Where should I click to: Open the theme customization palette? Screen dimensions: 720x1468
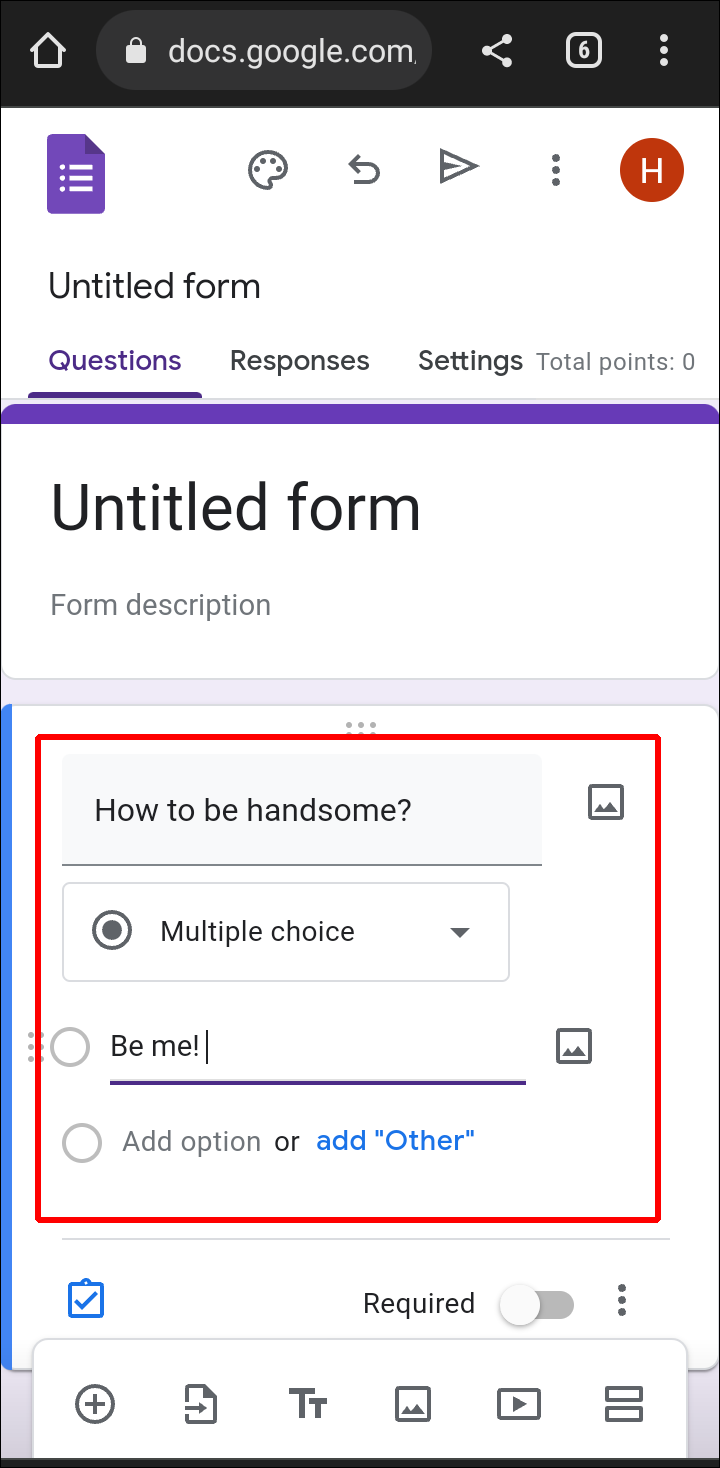(268, 170)
